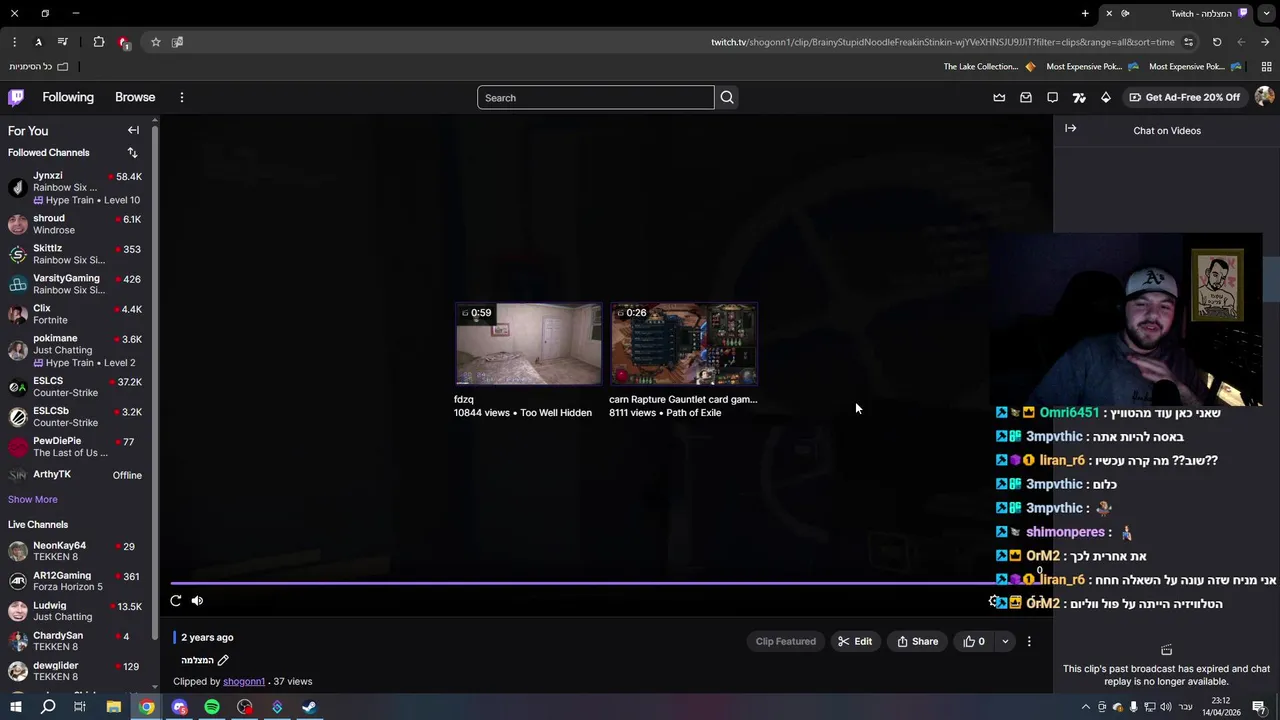Open Windows Start menu
1280x720 pixels.
pyautogui.click(x=15, y=707)
